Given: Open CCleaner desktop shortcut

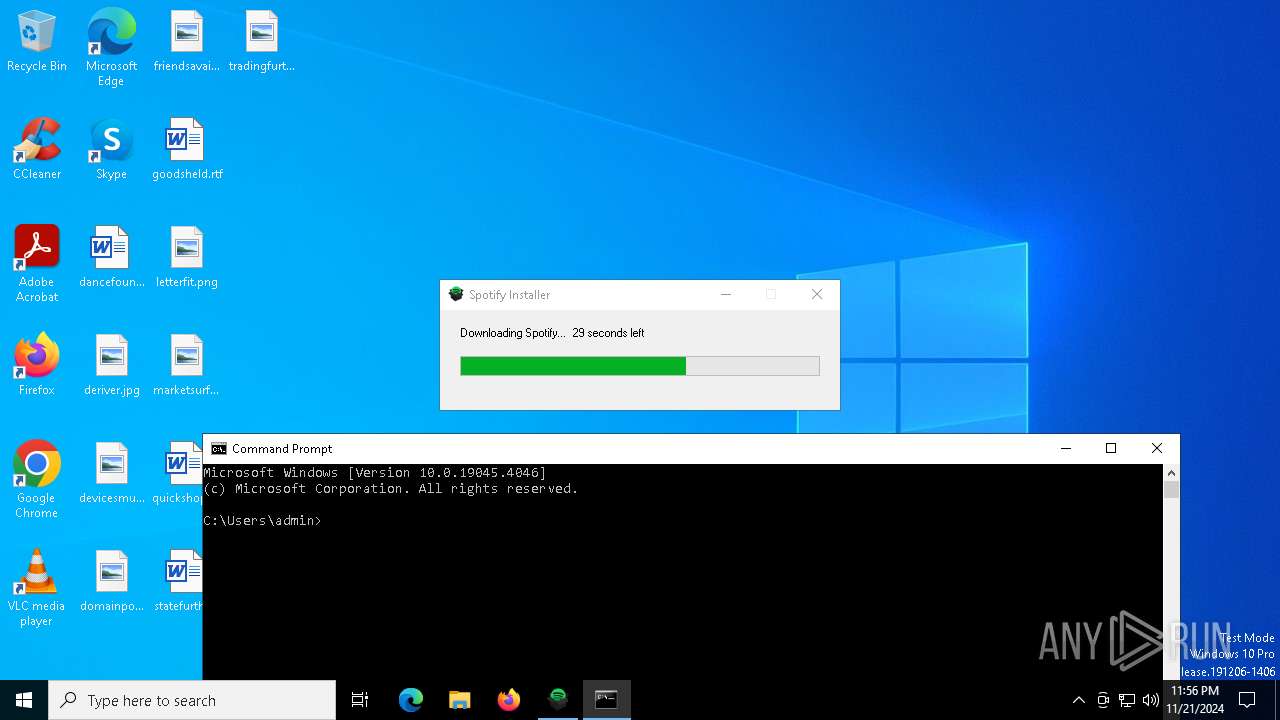Looking at the screenshot, I should point(37,150).
